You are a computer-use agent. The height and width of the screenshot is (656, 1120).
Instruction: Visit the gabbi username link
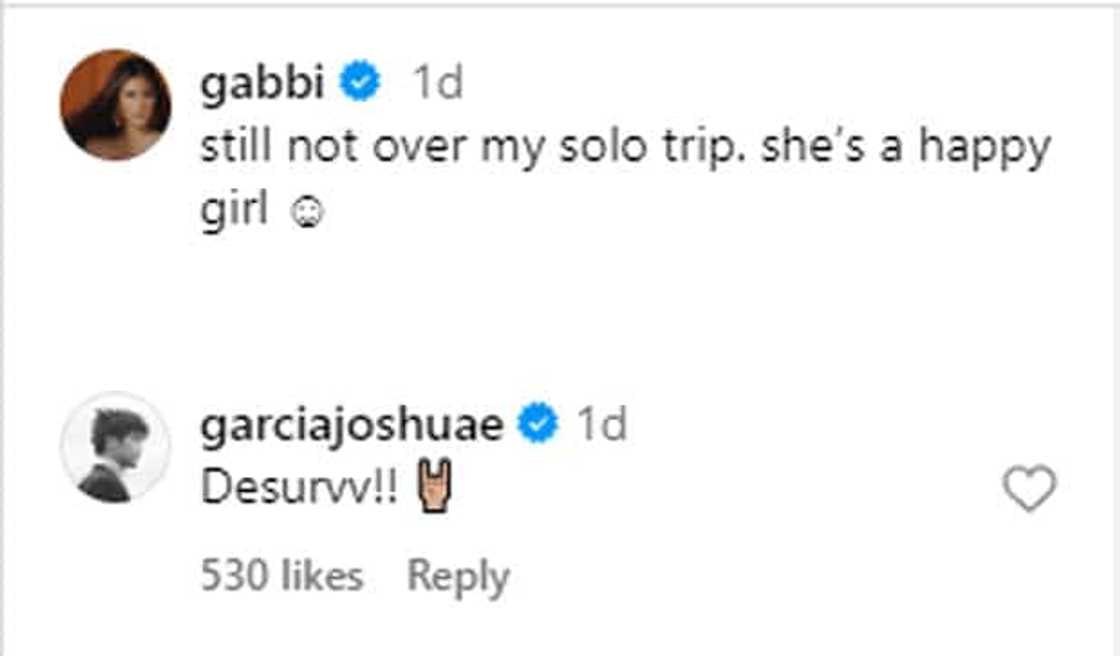point(263,85)
